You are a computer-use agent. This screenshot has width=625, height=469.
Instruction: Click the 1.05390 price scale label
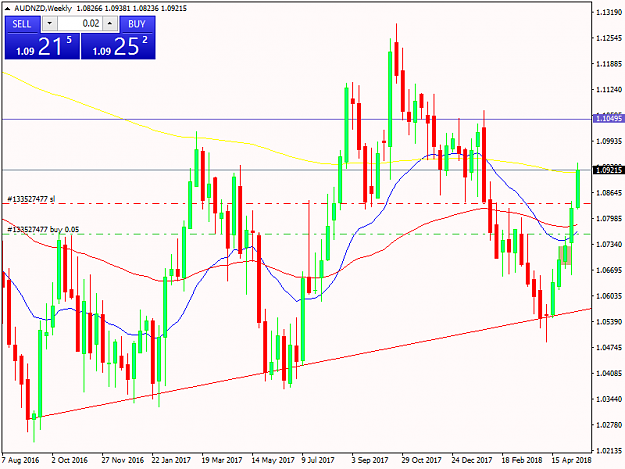pos(609,322)
